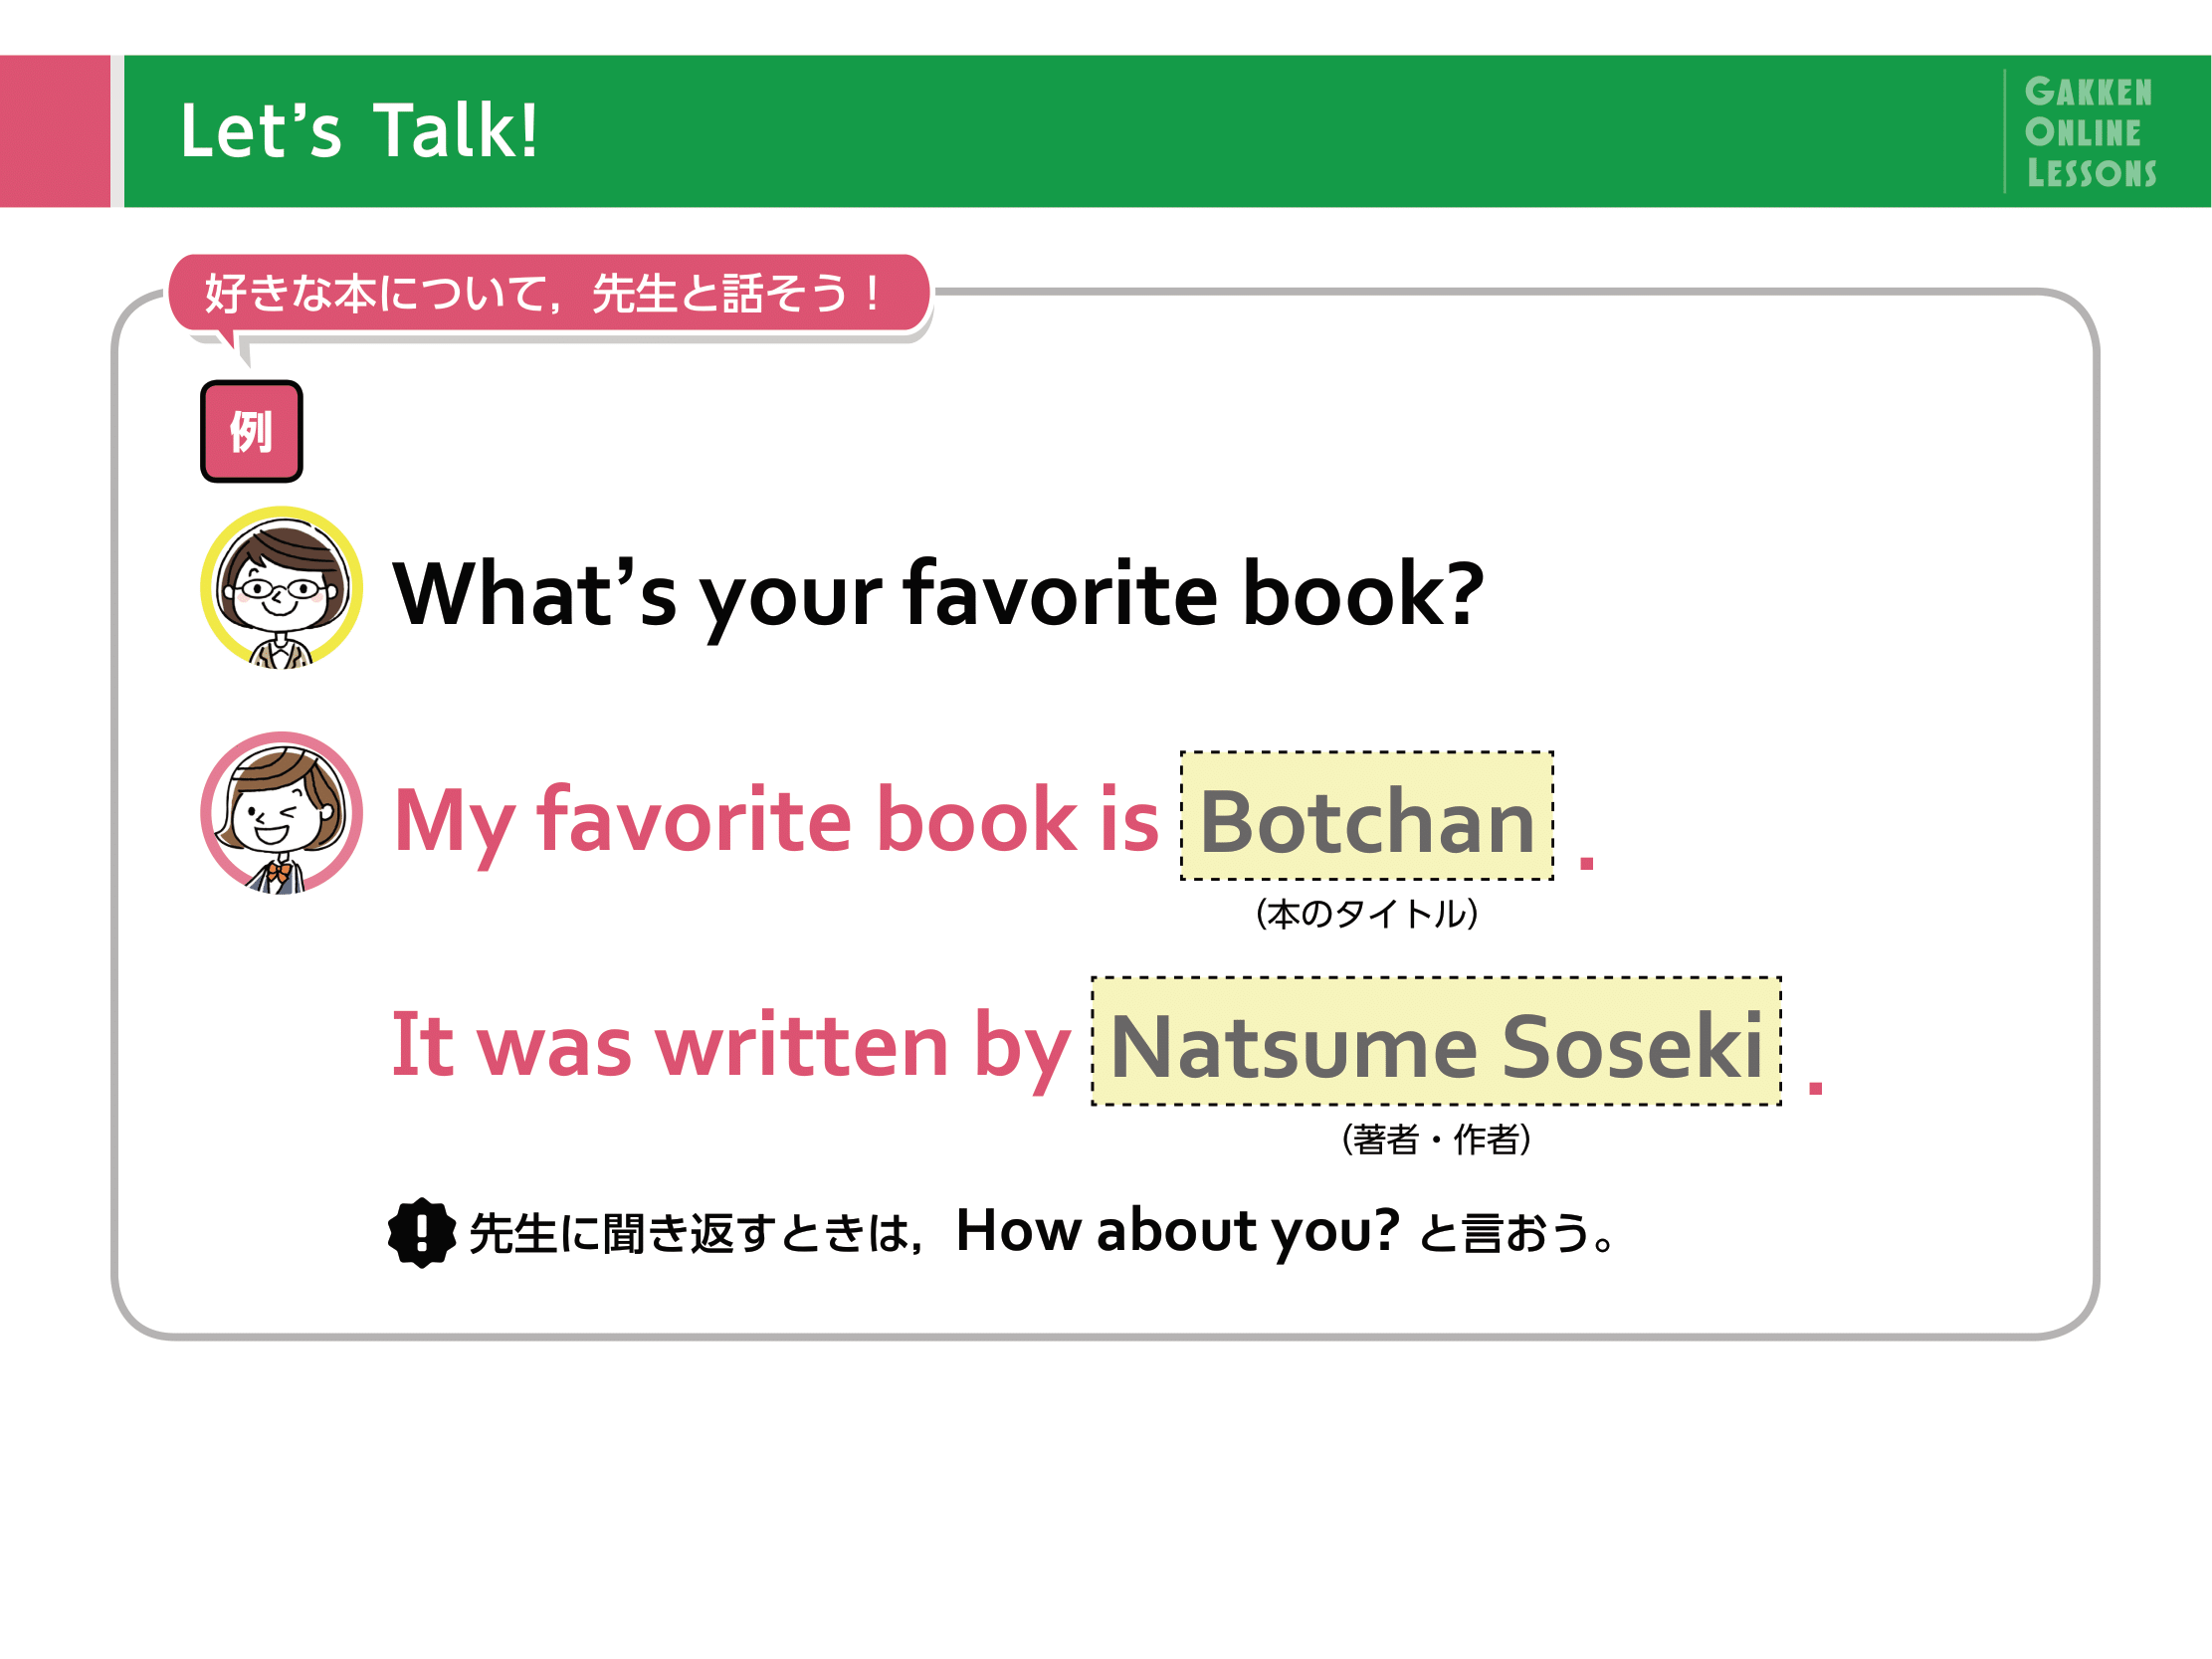Viewport: 2212px width, 1659px height.
Task: Click the winking student avatar
Action: [281, 813]
